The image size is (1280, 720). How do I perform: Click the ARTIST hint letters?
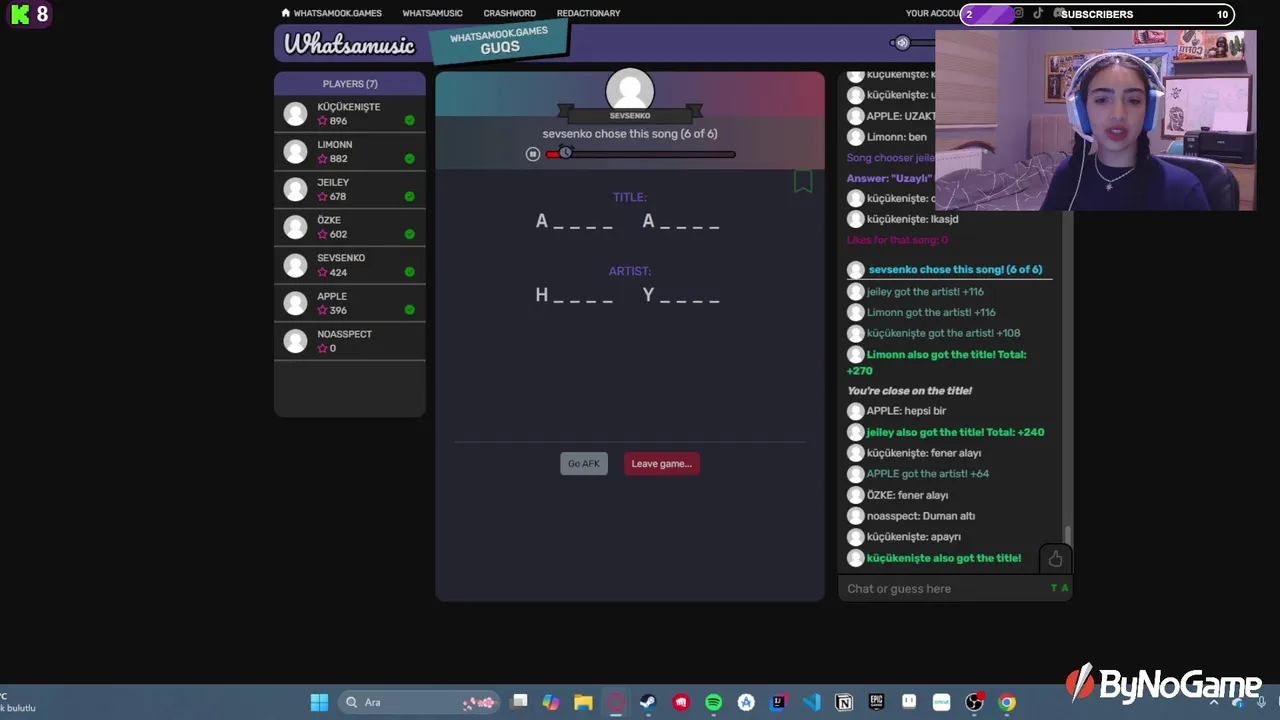tap(628, 295)
